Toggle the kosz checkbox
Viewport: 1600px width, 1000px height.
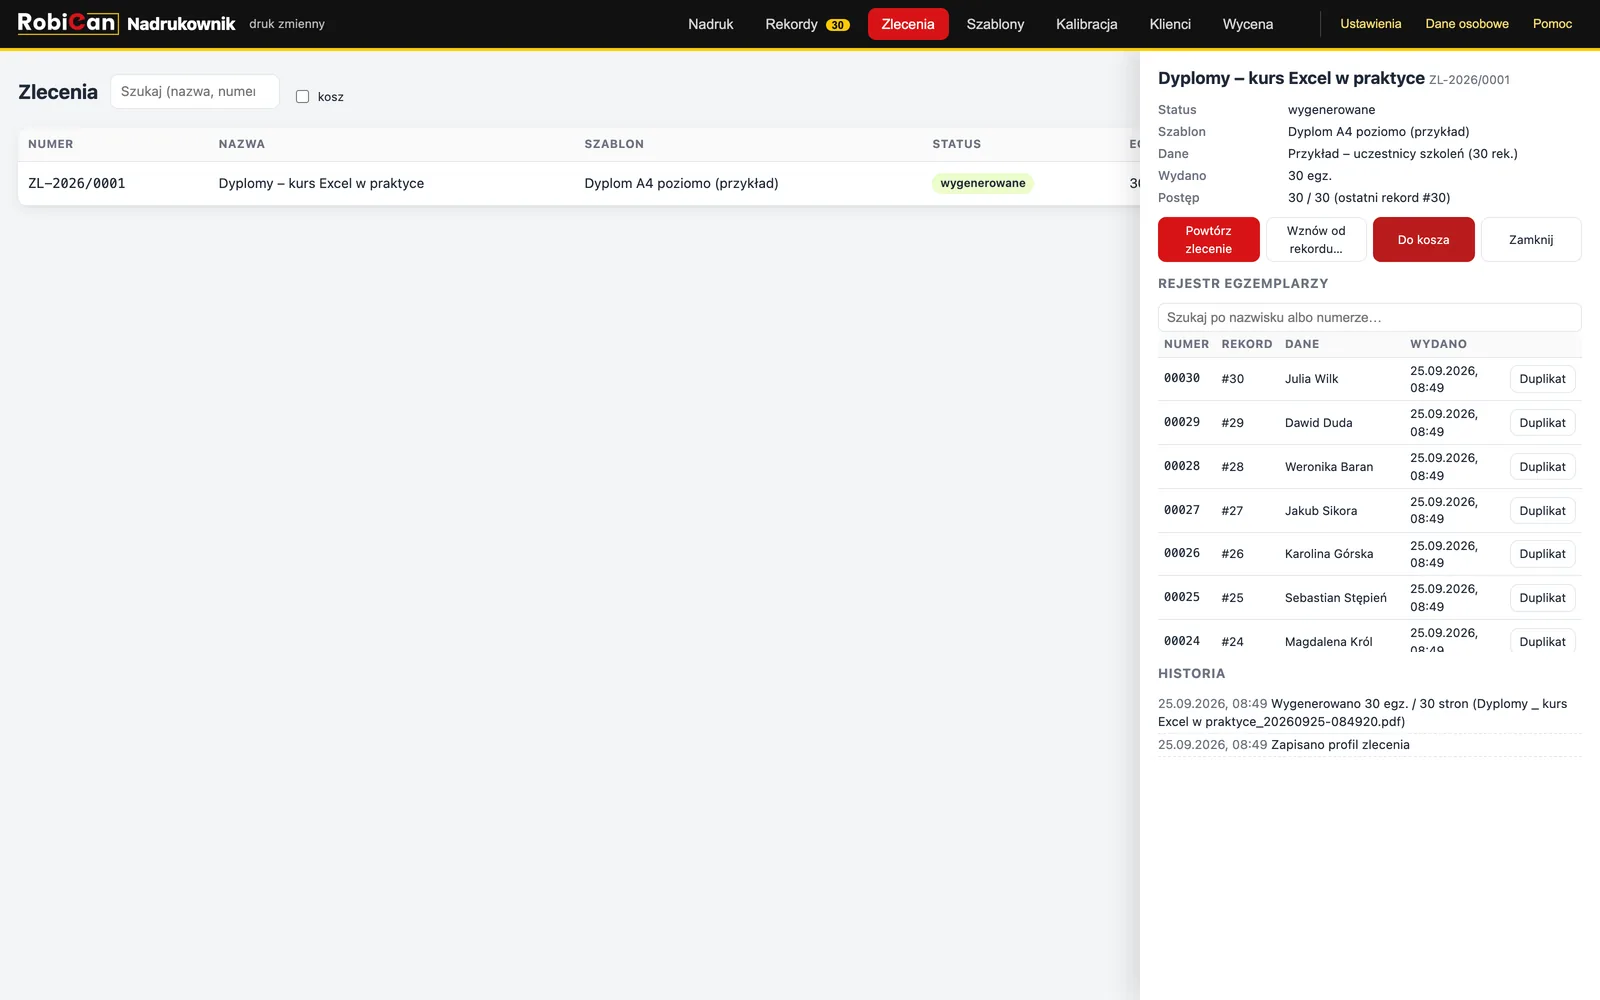pos(302,97)
